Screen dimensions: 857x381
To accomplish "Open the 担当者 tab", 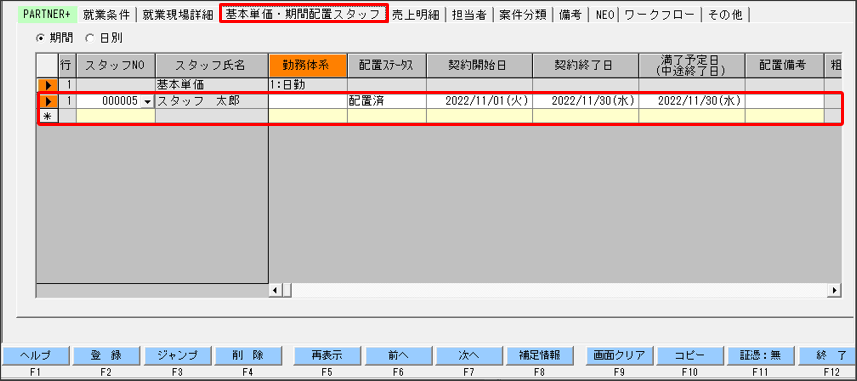I will point(469,15).
